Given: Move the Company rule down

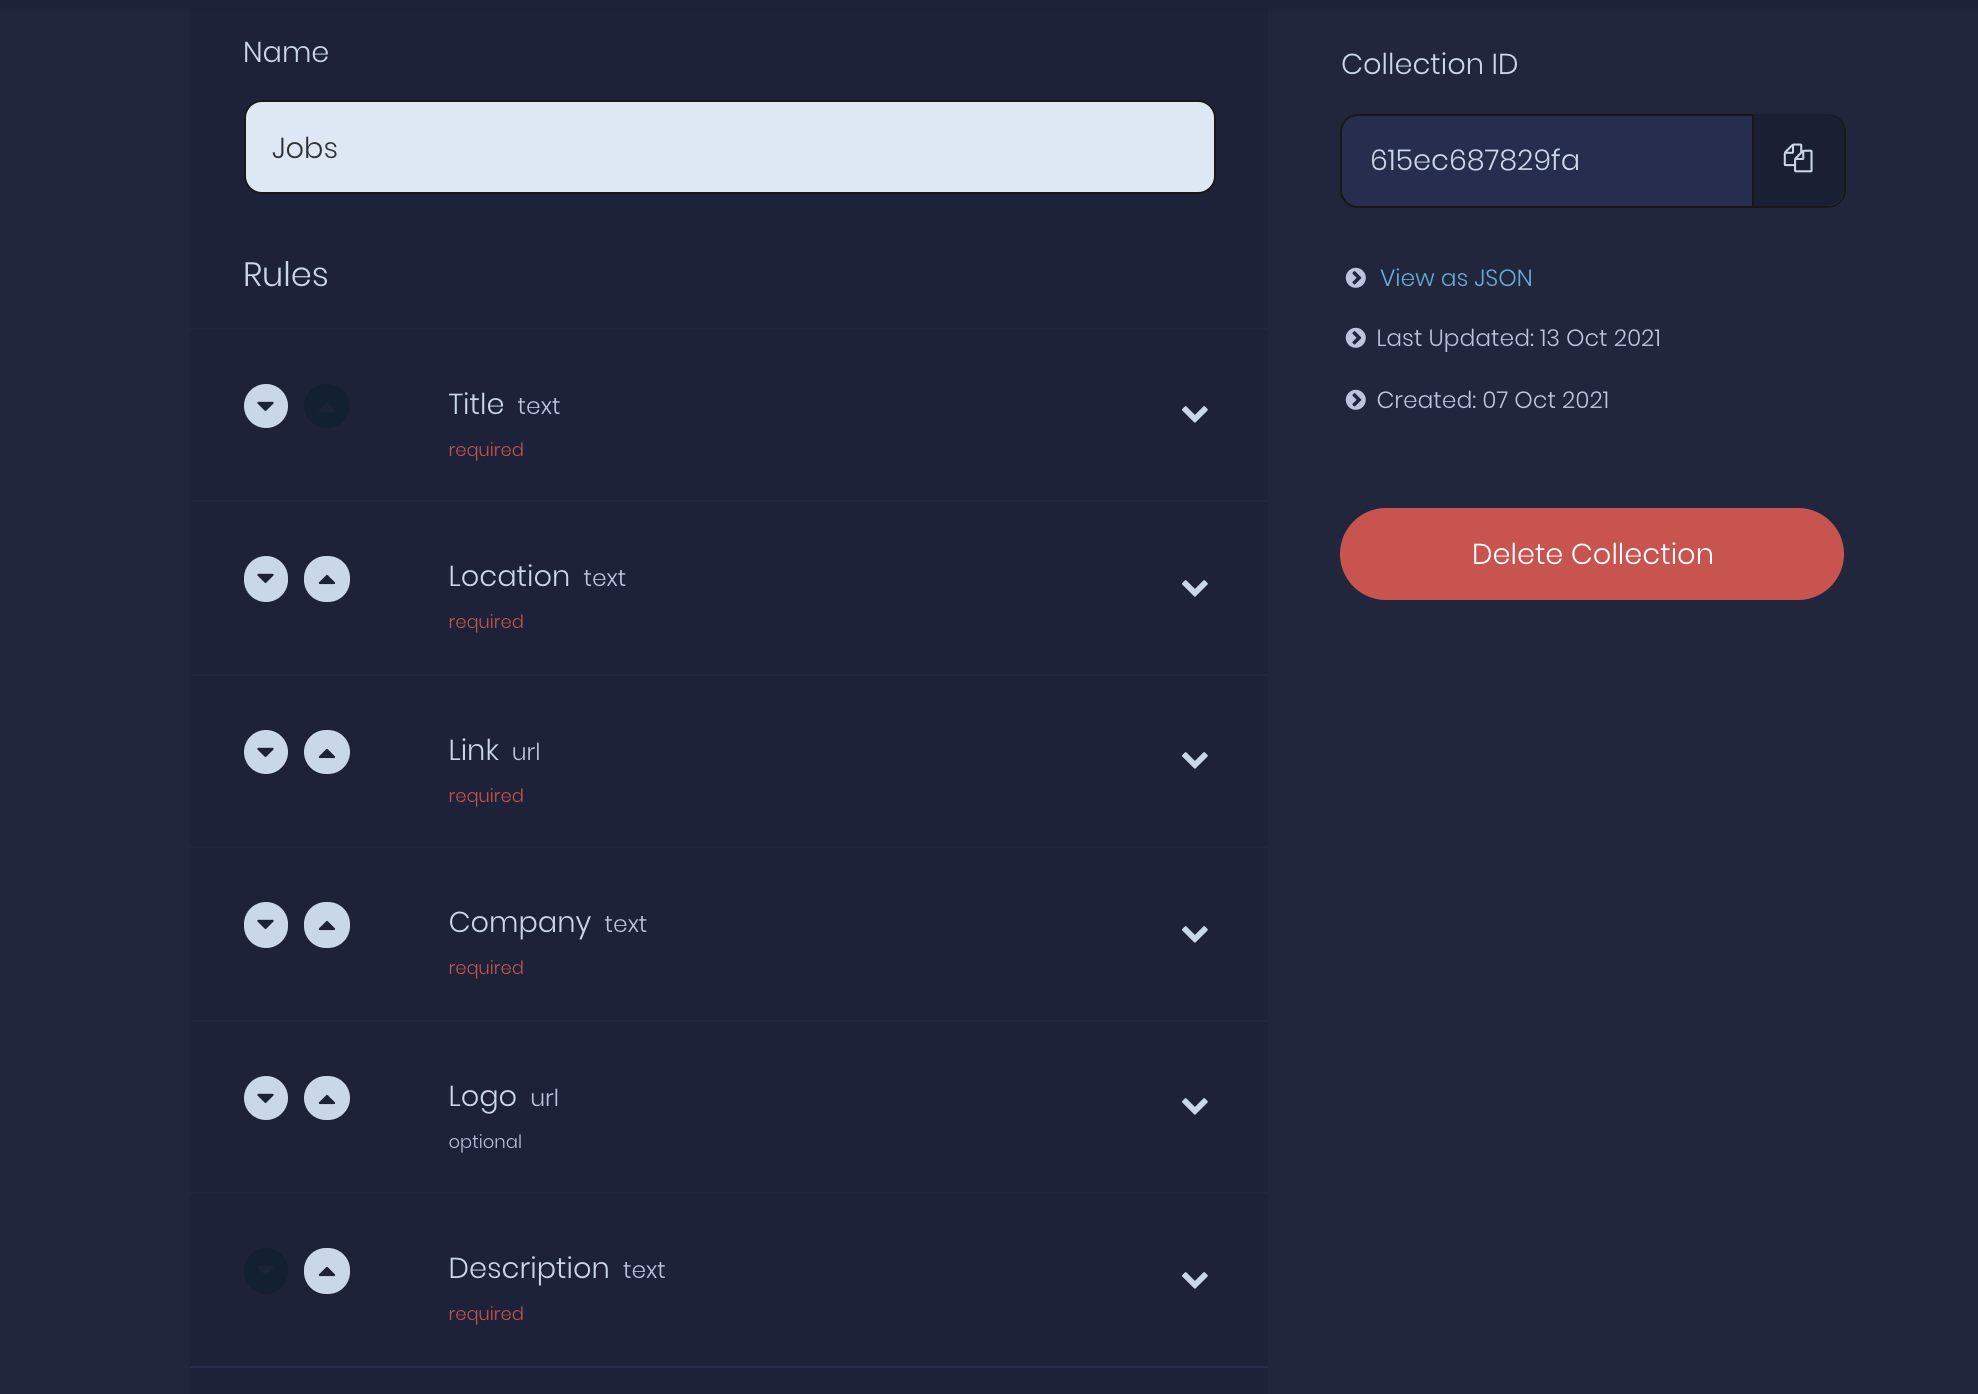Looking at the screenshot, I should [x=266, y=925].
